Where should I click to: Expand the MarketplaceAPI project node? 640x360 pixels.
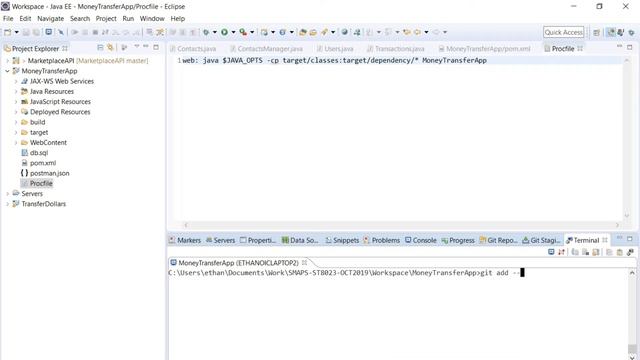[x=7, y=61]
